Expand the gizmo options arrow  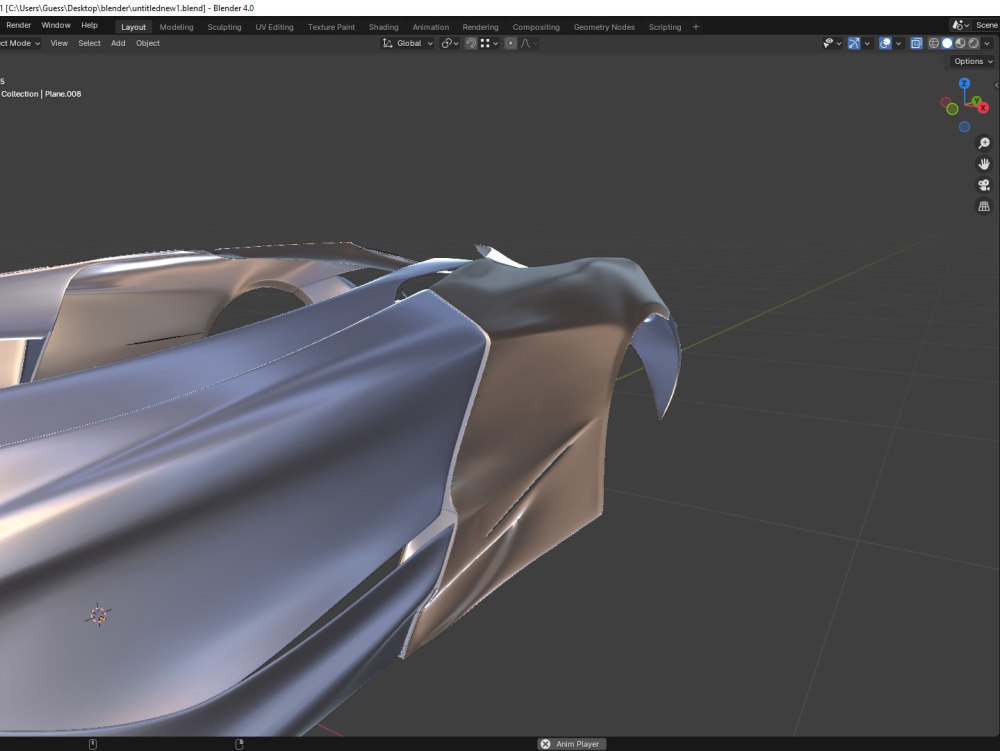[867, 43]
